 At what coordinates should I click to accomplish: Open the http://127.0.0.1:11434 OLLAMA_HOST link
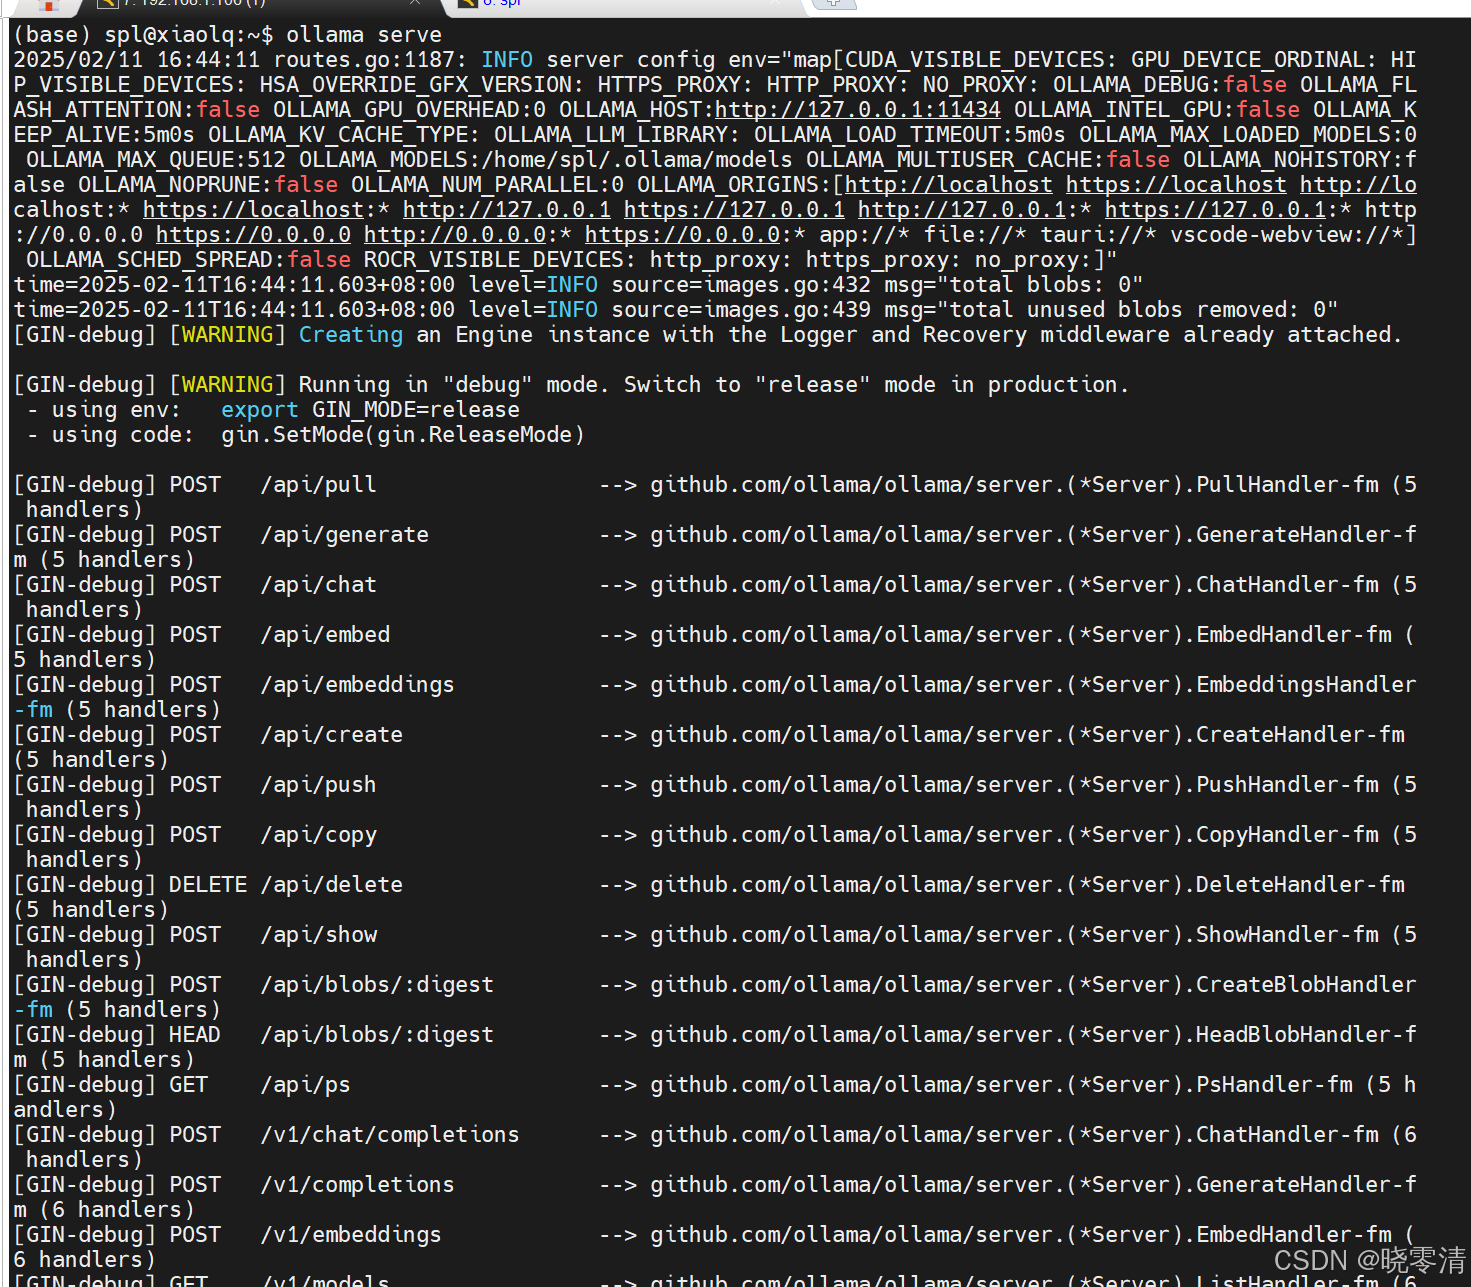click(858, 110)
